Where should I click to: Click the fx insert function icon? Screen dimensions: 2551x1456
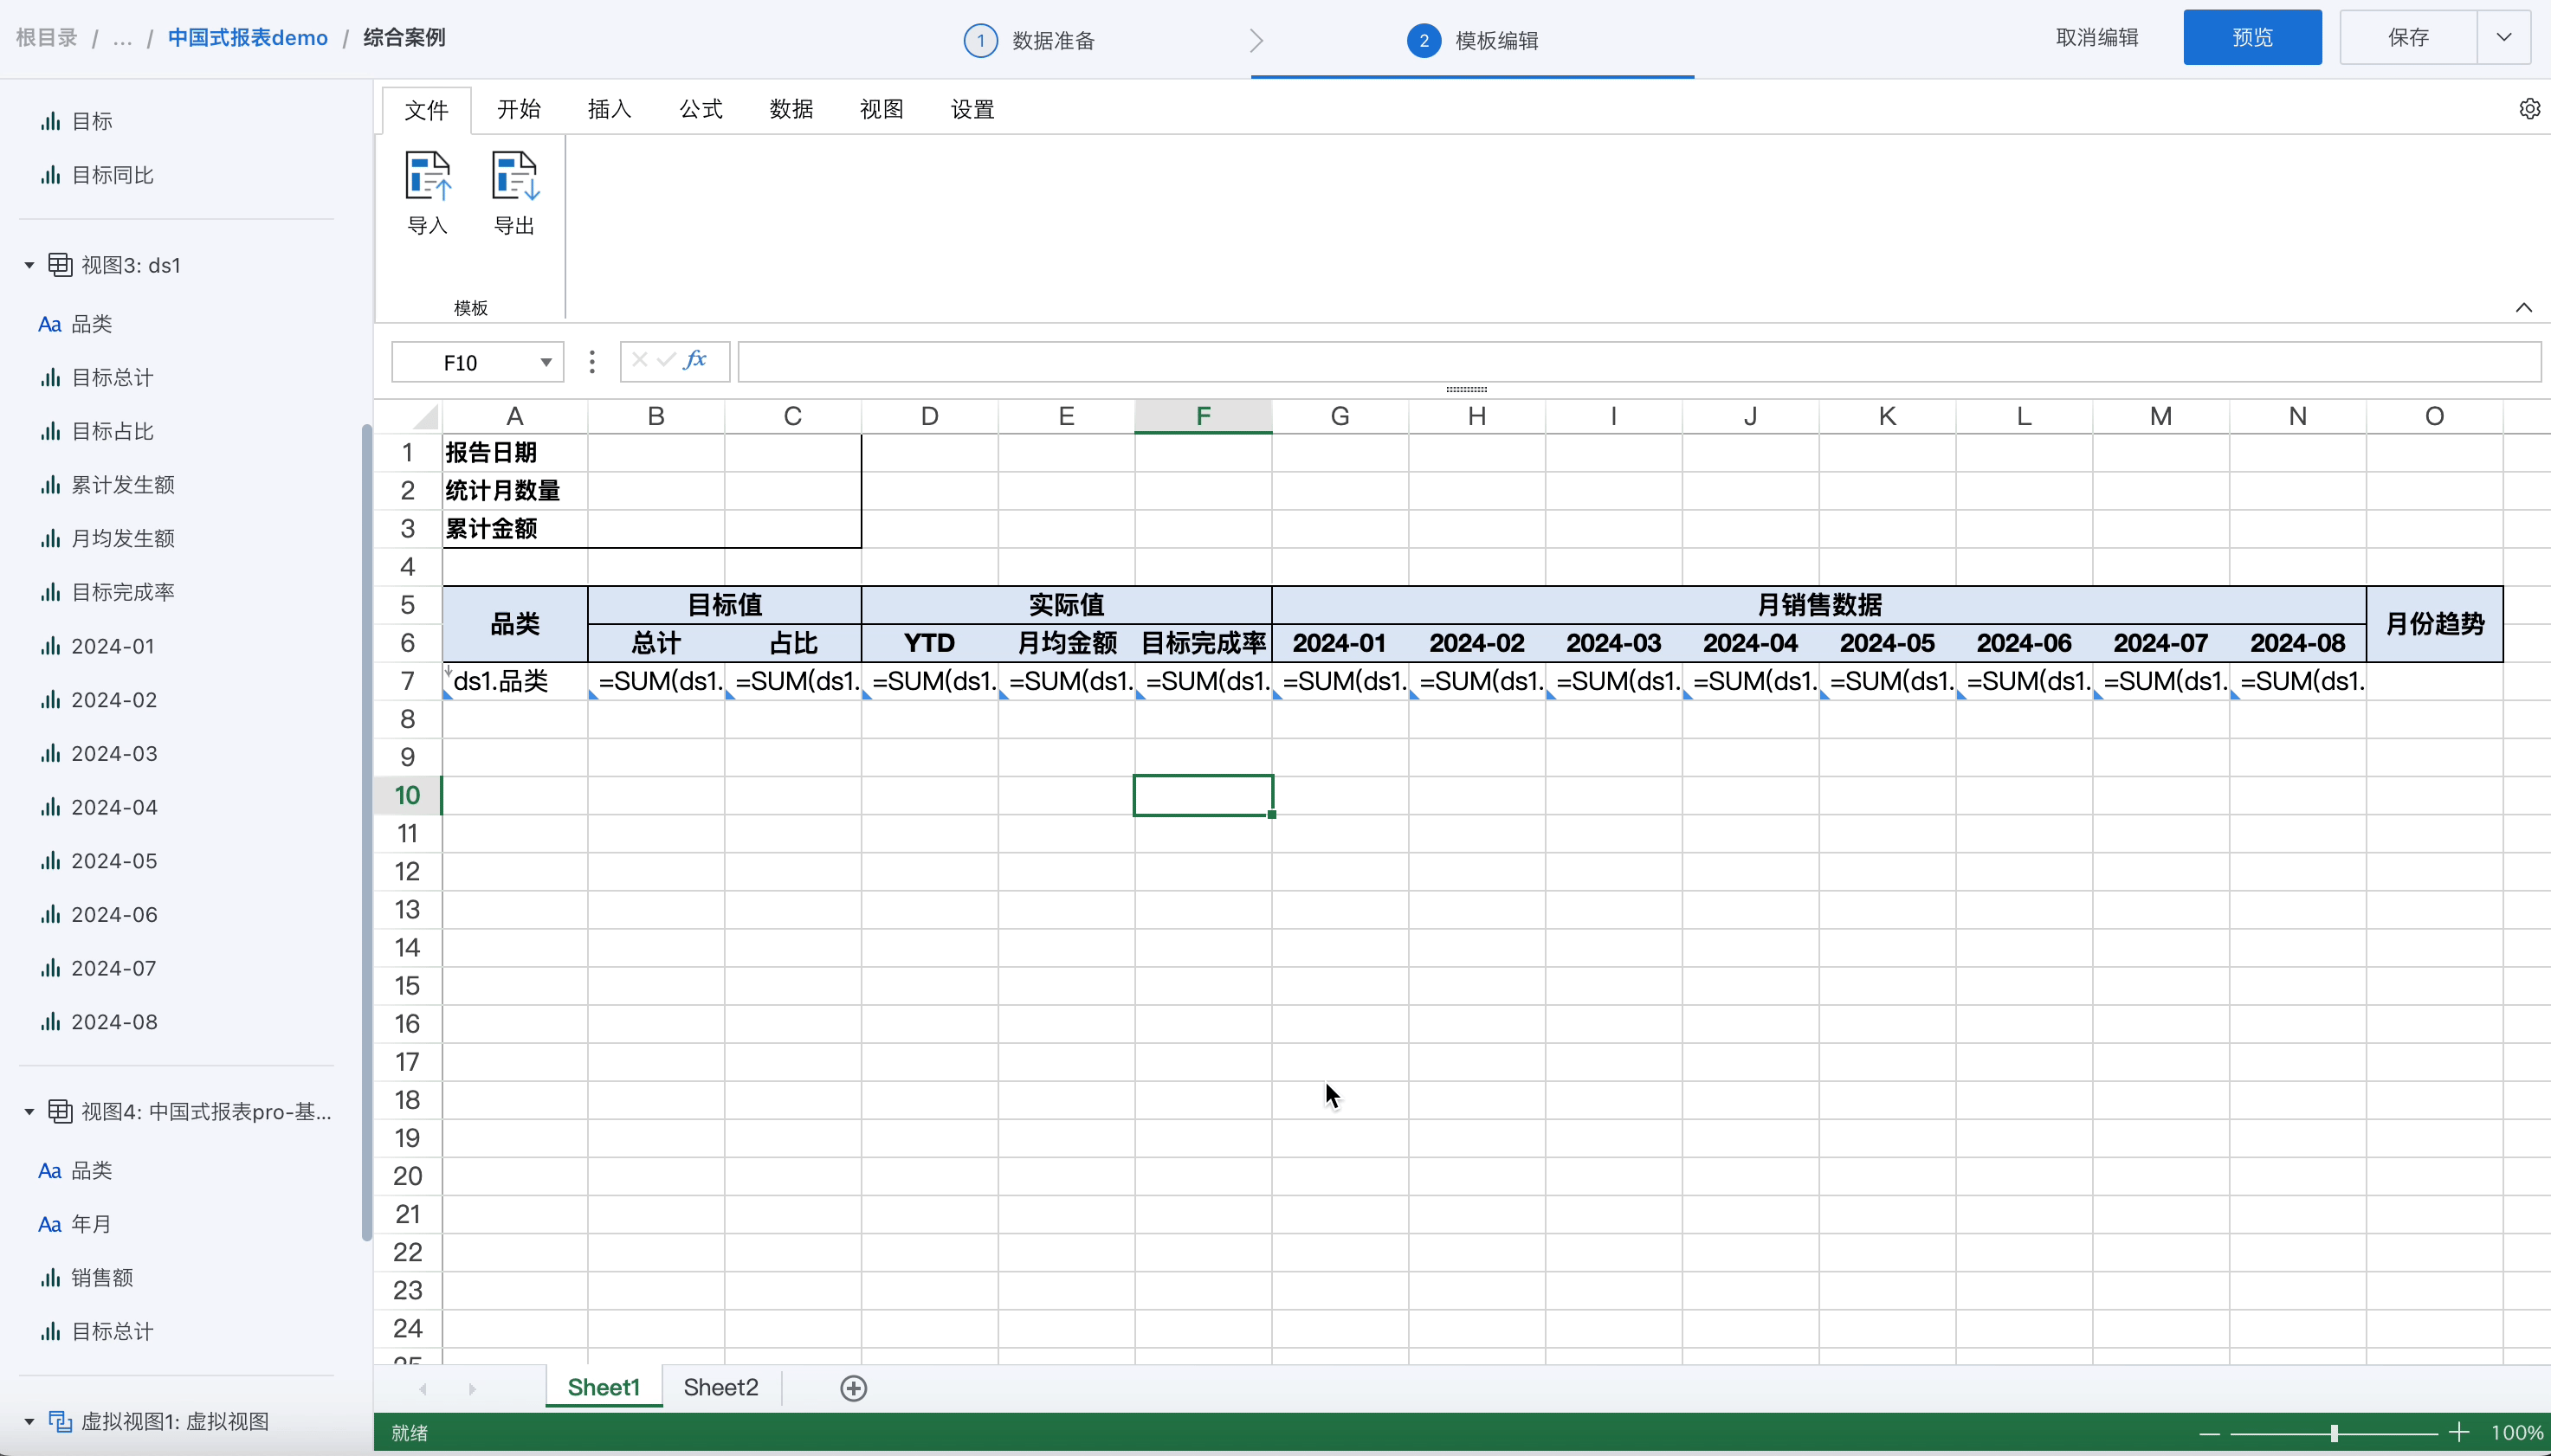tap(696, 360)
